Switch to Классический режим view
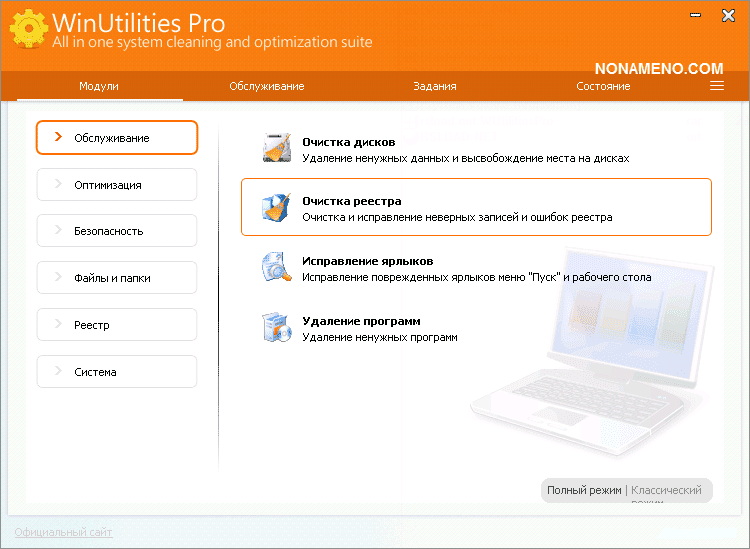 [667, 490]
